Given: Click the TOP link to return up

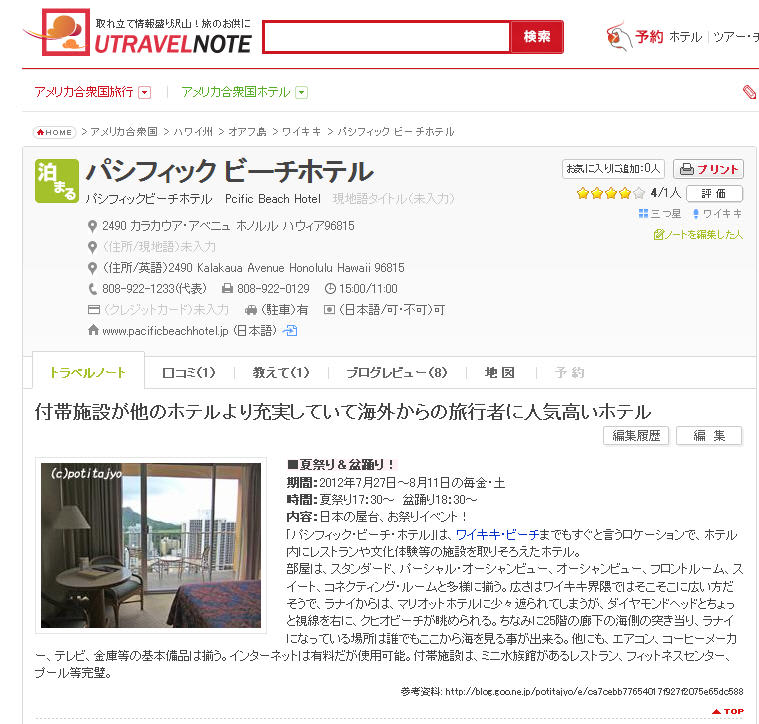Looking at the screenshot, I should click(x=728, y=711).
